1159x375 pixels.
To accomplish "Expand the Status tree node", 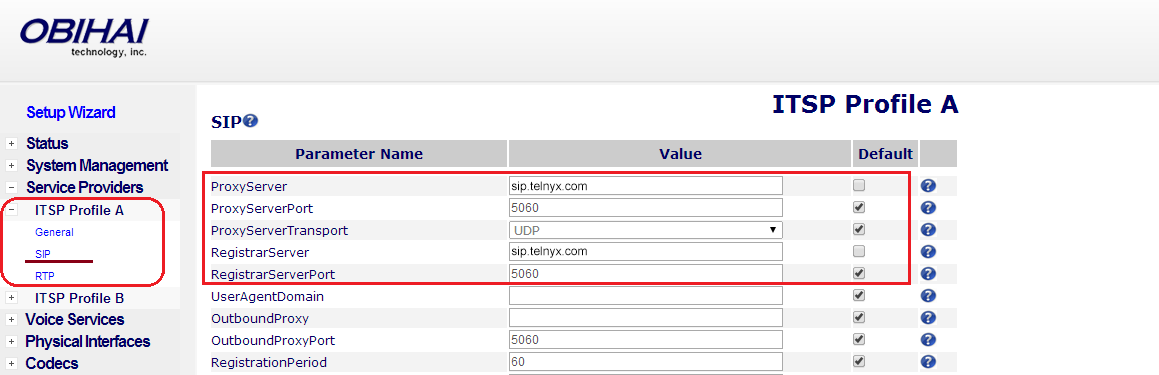I will point(11,143).
